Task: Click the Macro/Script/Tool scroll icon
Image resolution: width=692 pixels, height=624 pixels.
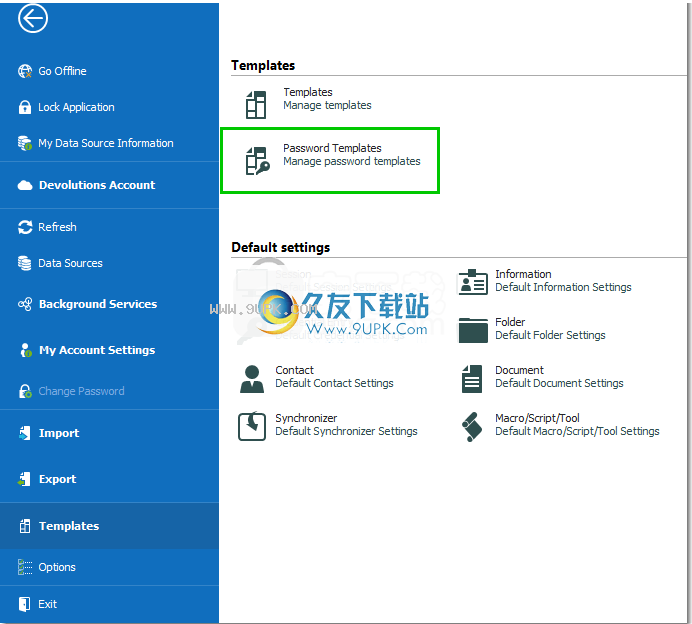Action: point(472,426)
